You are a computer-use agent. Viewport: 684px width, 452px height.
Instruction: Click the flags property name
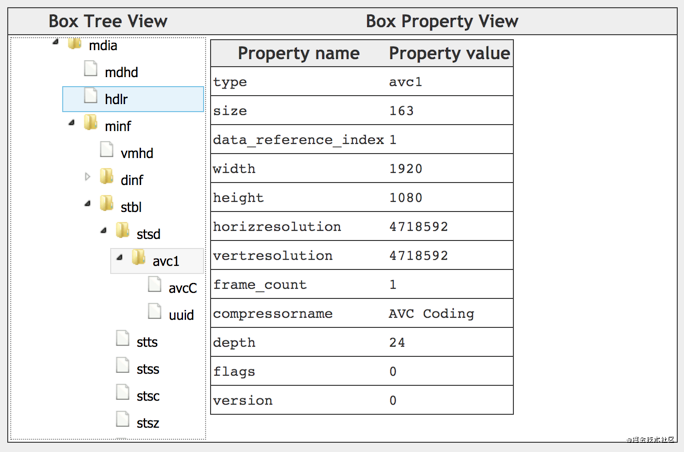[x=234, y=372]
